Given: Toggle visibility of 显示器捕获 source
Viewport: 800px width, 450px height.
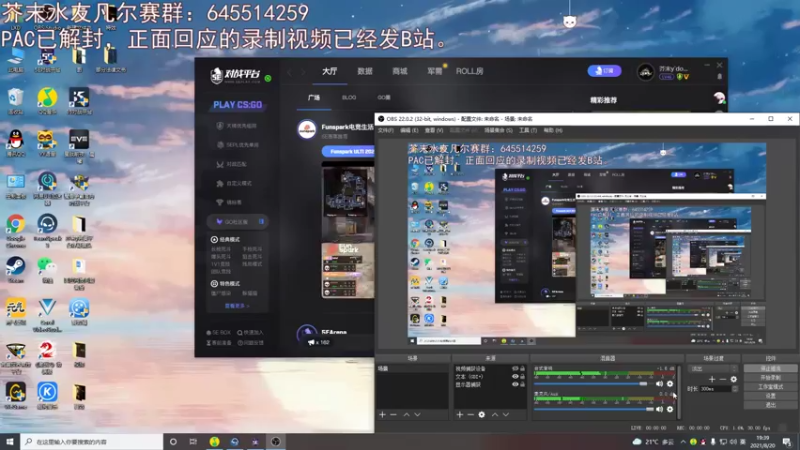Looking at the screenshot, I should 515,384.
